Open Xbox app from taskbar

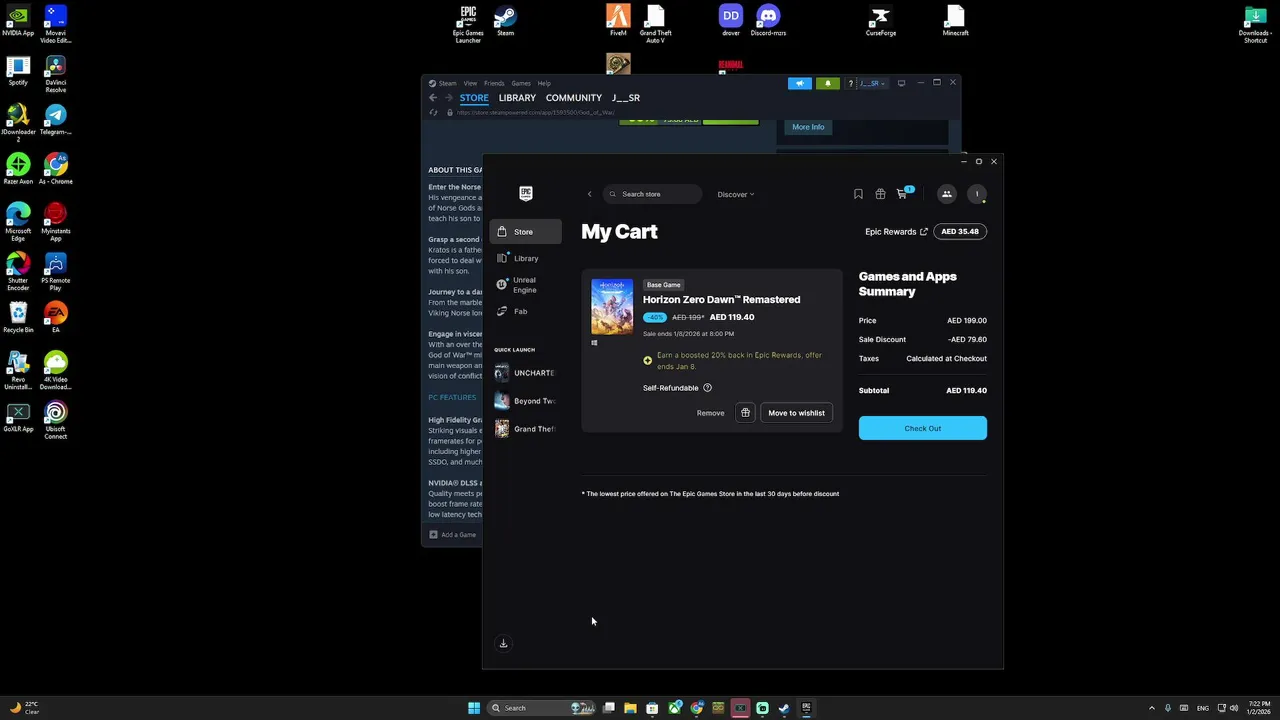[675, 708]
